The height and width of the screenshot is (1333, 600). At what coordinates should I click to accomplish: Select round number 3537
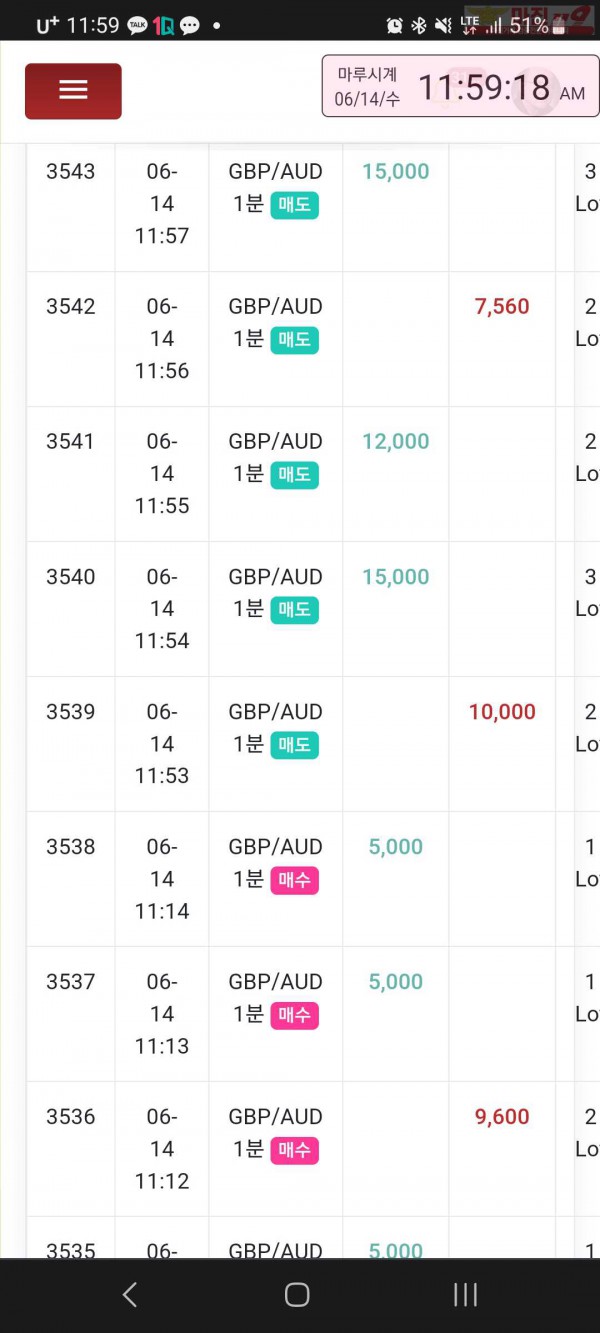71,982
